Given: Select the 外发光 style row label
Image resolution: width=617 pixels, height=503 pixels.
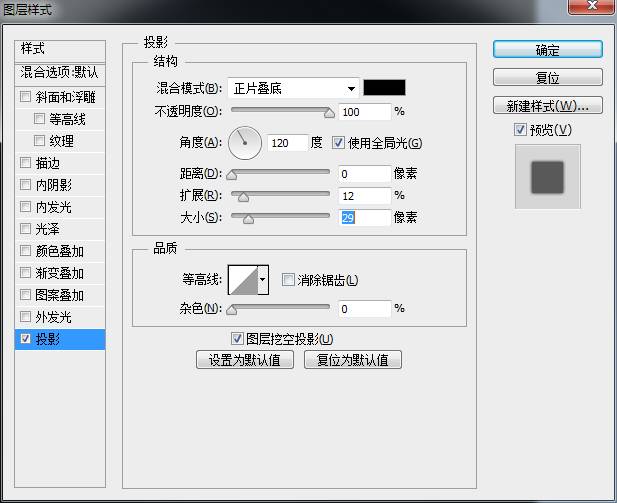Looking at the screenshot, I should tap(54, 317).
